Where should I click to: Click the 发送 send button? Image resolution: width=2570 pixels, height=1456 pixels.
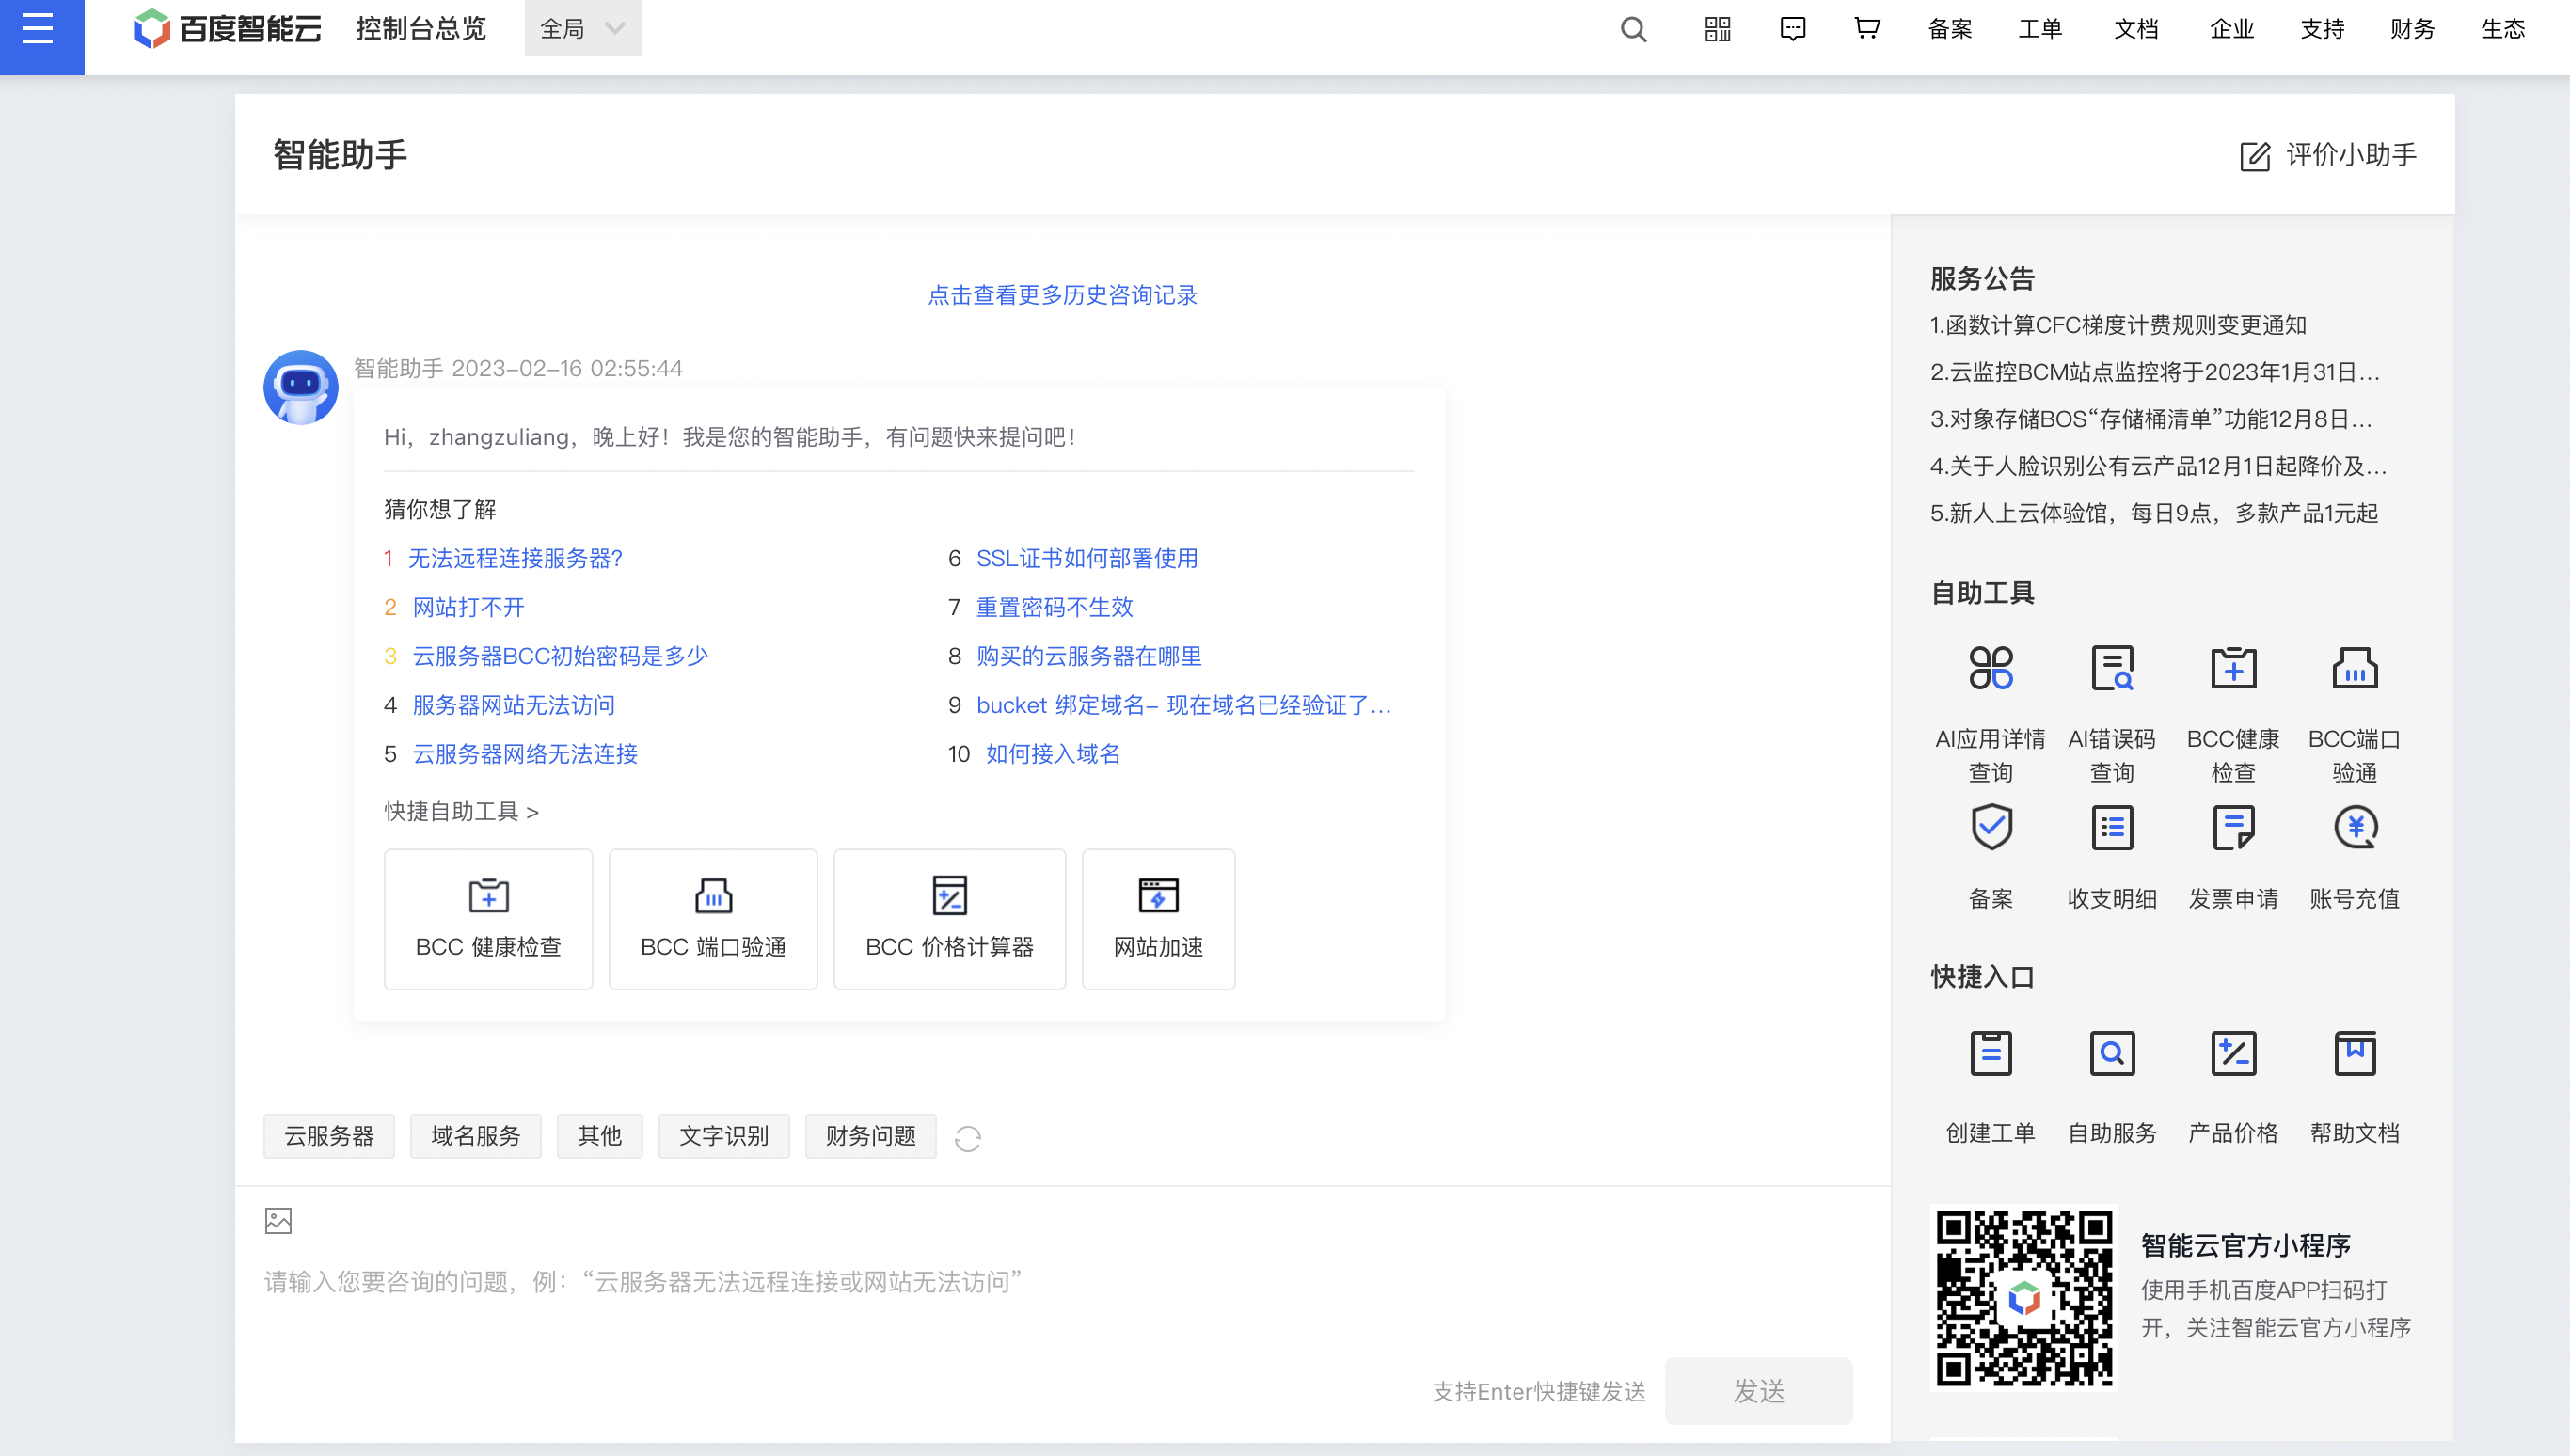coord(1758,1391)
